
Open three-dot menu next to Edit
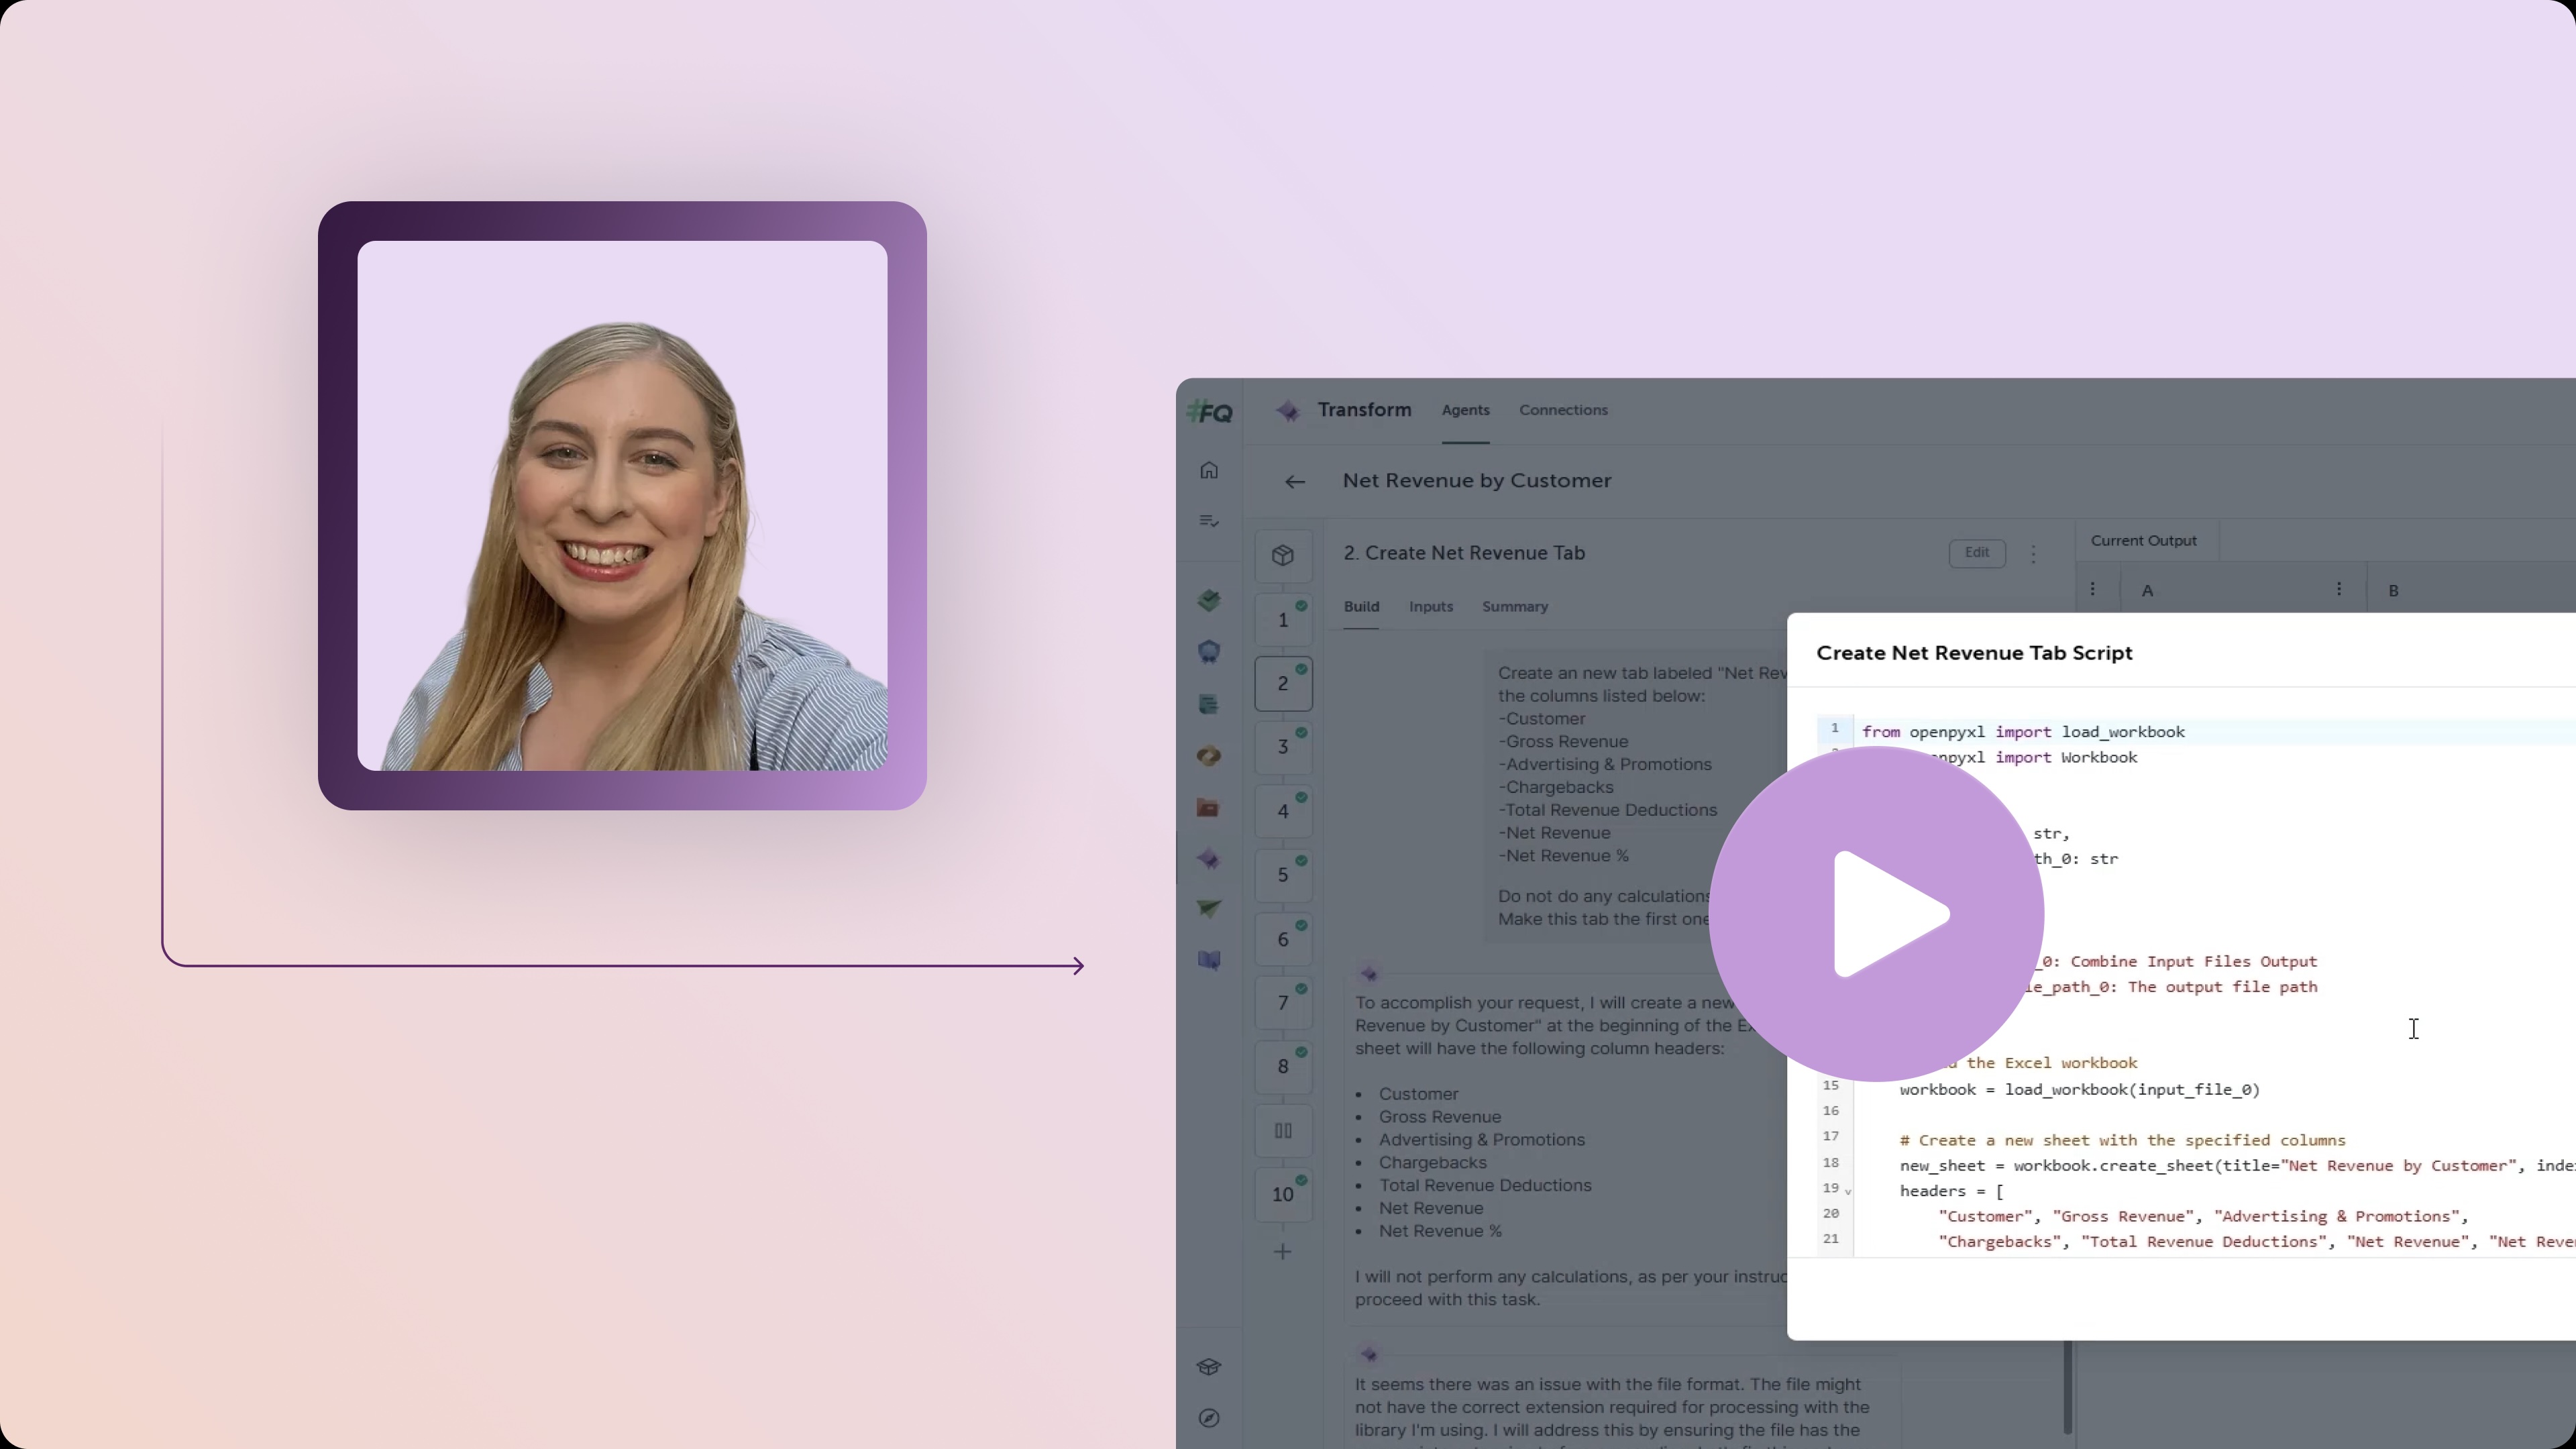(2033, 553)
